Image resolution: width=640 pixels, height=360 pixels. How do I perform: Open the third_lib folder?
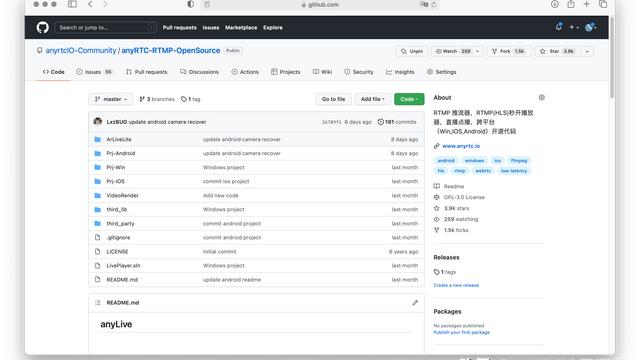117,209
